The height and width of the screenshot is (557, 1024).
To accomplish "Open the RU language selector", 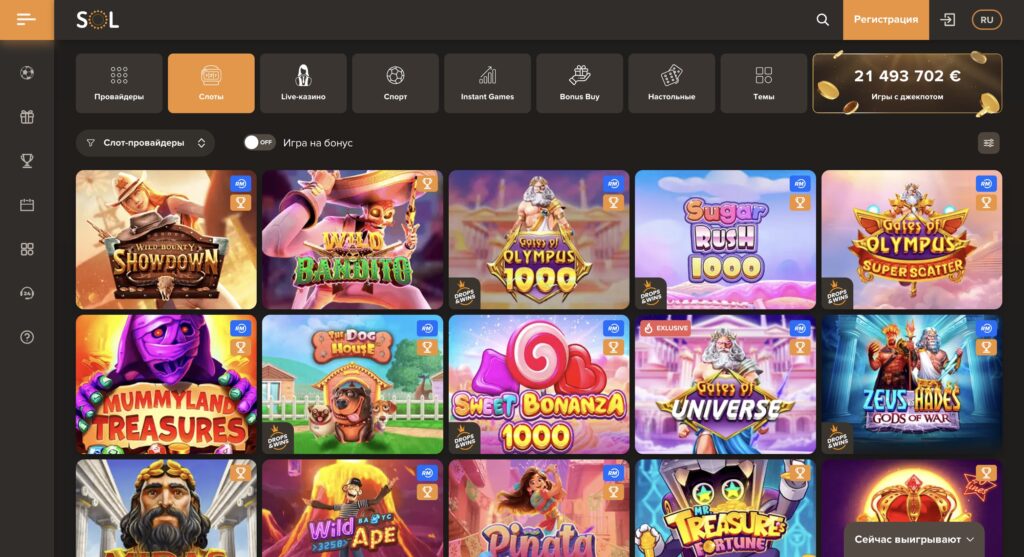I will 987,20.
